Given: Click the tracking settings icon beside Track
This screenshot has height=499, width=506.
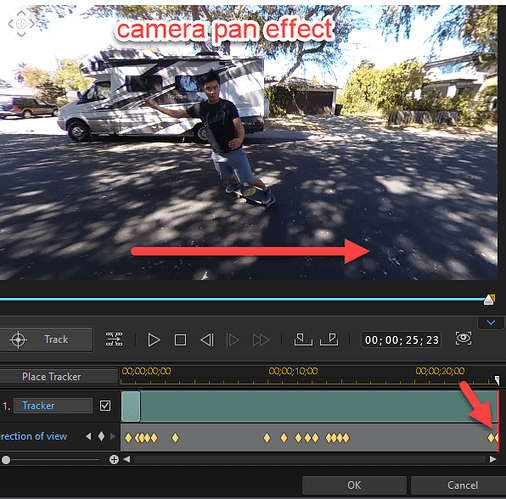Looking at the screenshot, I should pyautogui.click(x=114, y=339).
